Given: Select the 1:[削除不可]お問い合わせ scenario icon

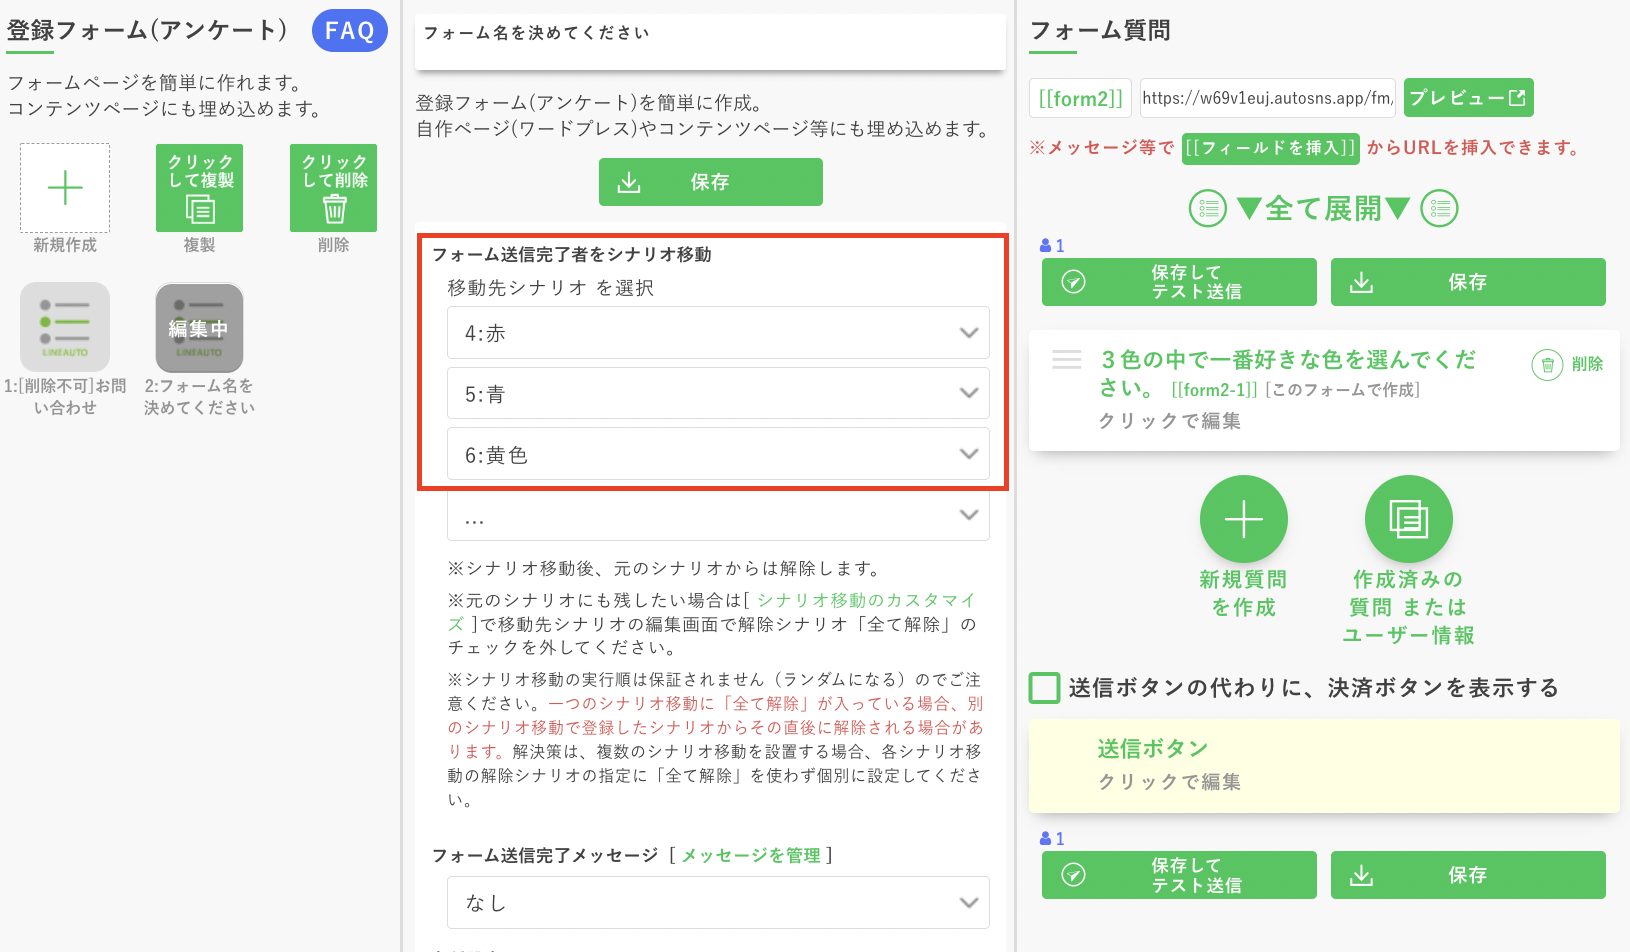Looking at the screenshot, I should [64, 327].
